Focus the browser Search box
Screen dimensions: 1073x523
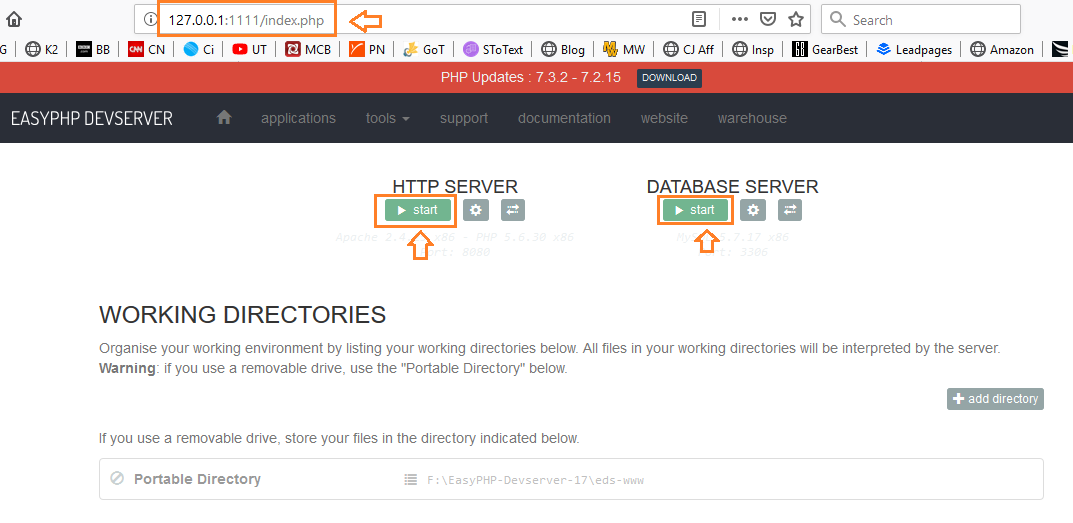tap(920, 20)
